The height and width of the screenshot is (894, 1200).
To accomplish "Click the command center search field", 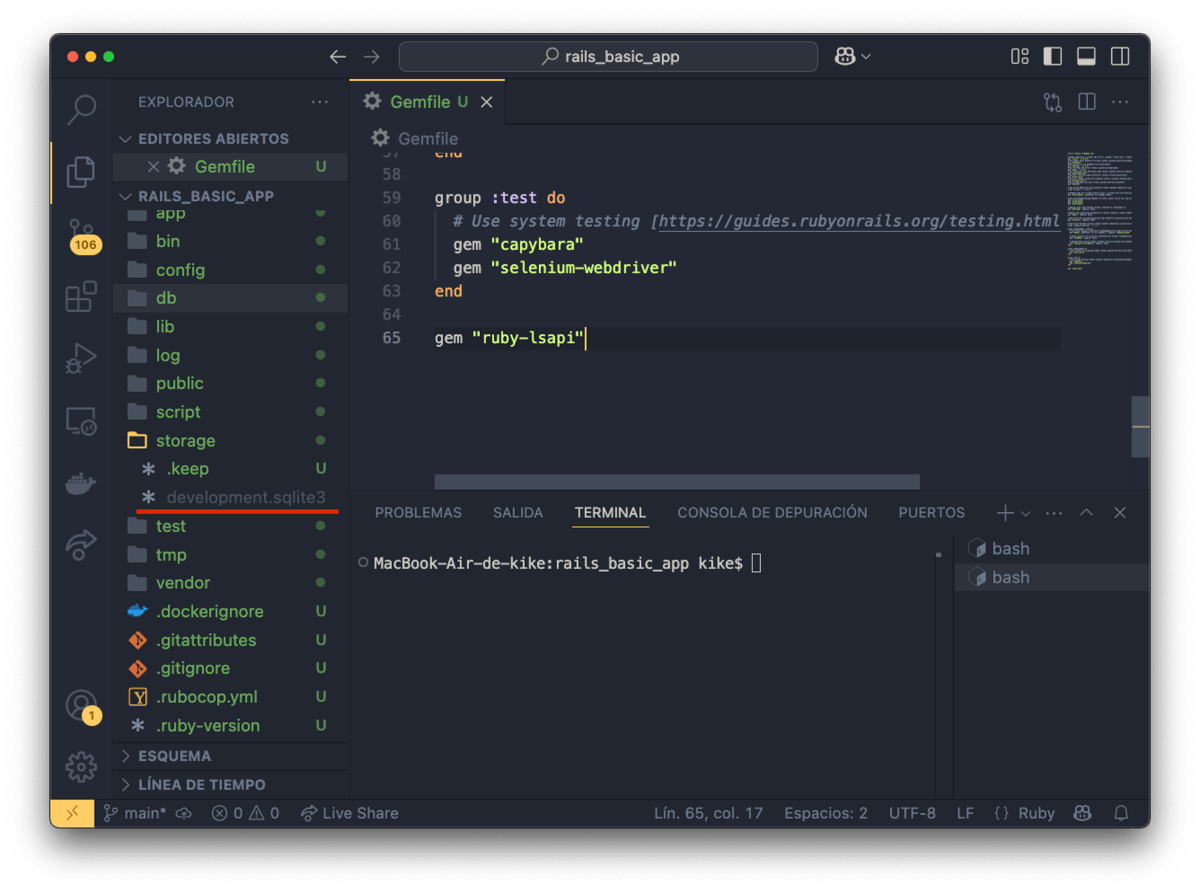I will [x=608, y=57].
